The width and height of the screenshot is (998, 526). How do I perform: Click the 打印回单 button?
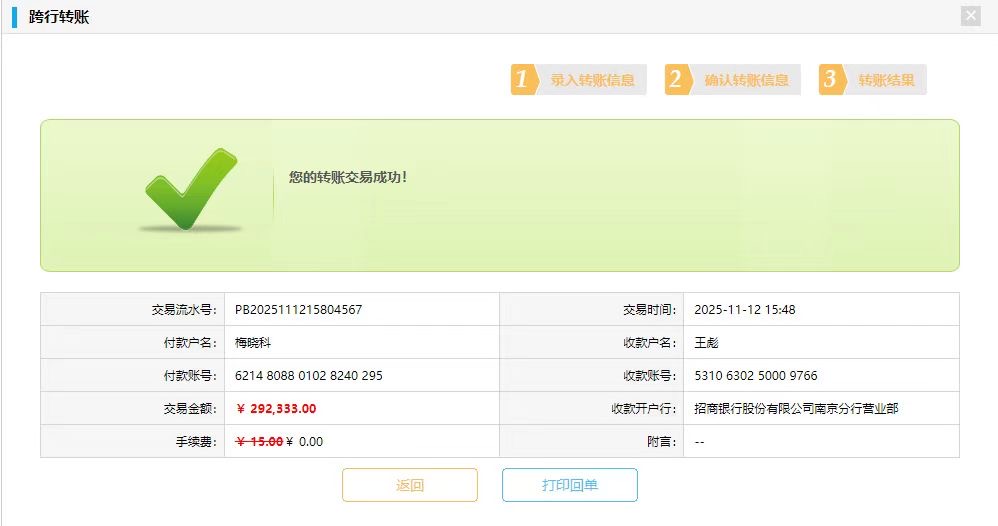tap(570, 485)
